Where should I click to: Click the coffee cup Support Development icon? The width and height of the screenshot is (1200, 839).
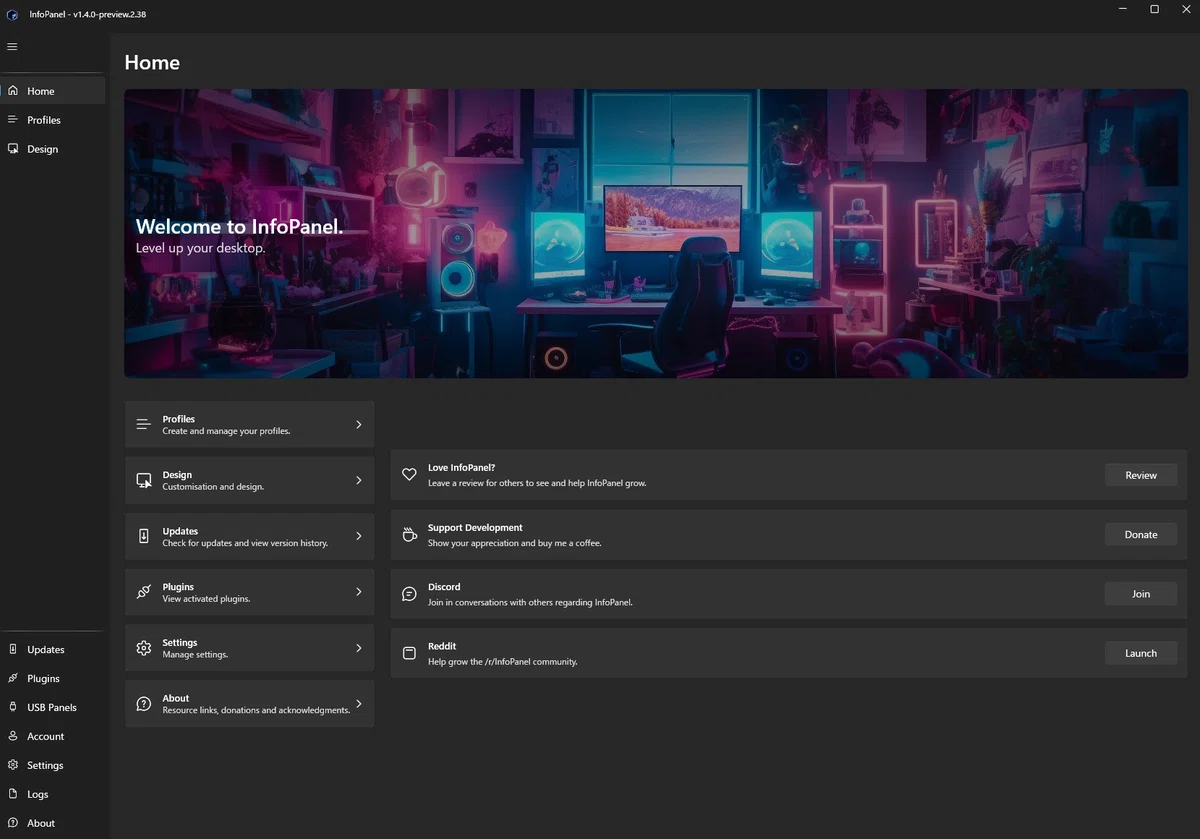point(409,535)
